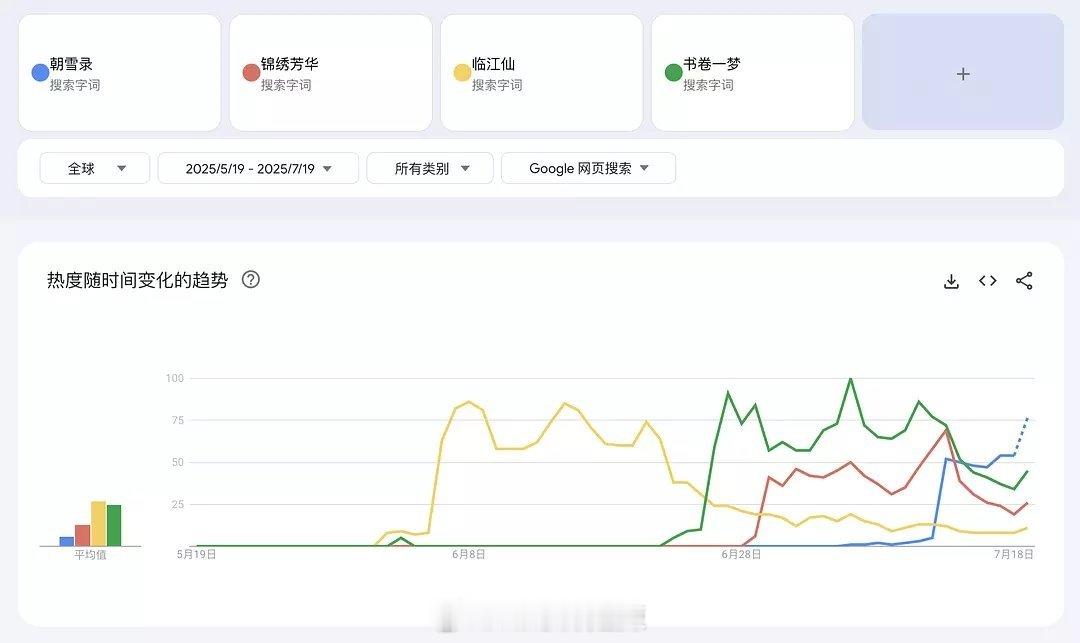Click the yellow average bar for 临江仙
The width and height of the screenshot is (1080, 643).
[98, 524]
